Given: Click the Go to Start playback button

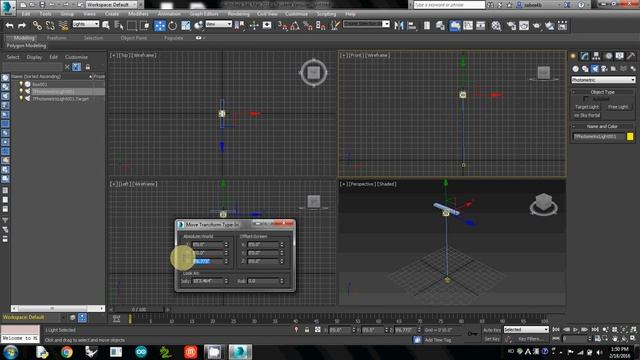Looking at the screenshot, I should 556,329.
